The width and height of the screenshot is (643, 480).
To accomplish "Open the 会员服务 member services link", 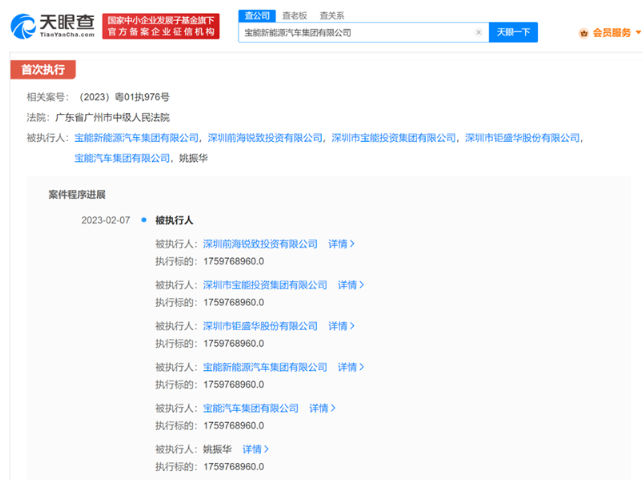I will point(611,32).
